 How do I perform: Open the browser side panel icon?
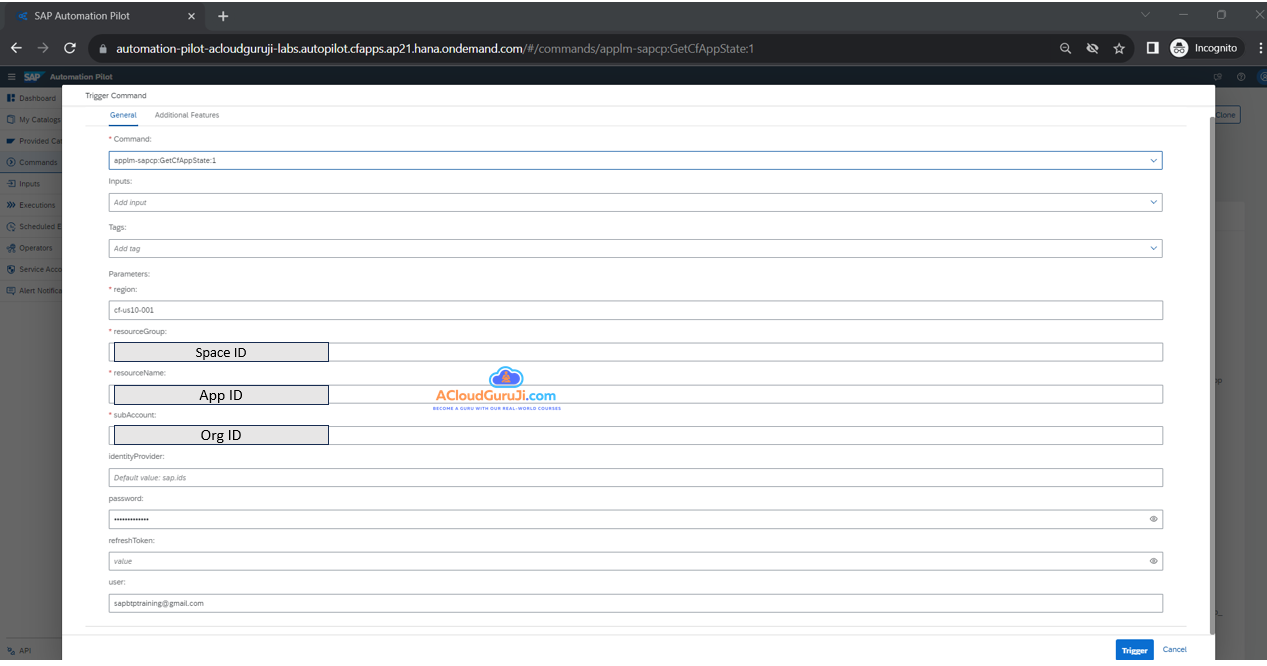[x=1152, y=48]
